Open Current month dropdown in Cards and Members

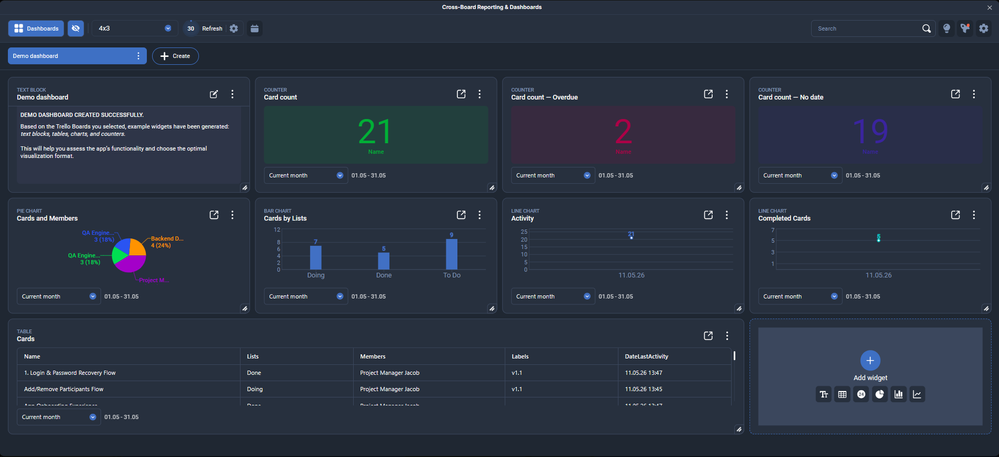click(59, 296)
